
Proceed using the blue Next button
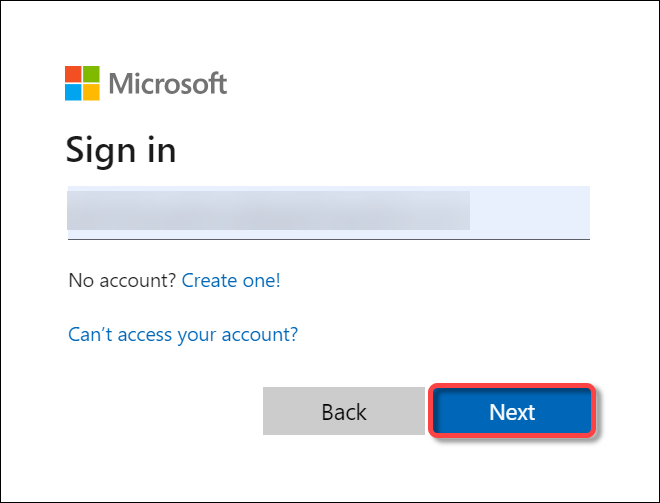click(512, 411)
